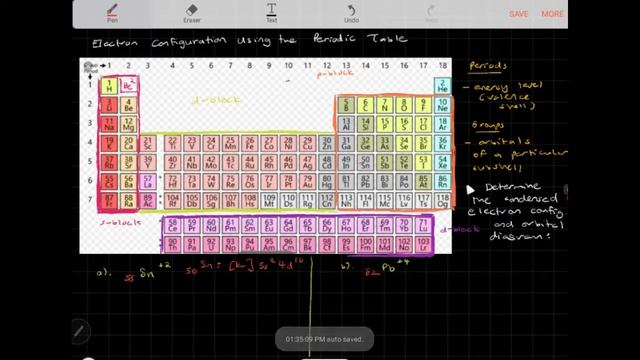This screenshot has width=640, height=360.
Task: Select the Radium (88 Ra) cell
Action: coord(128,201)
